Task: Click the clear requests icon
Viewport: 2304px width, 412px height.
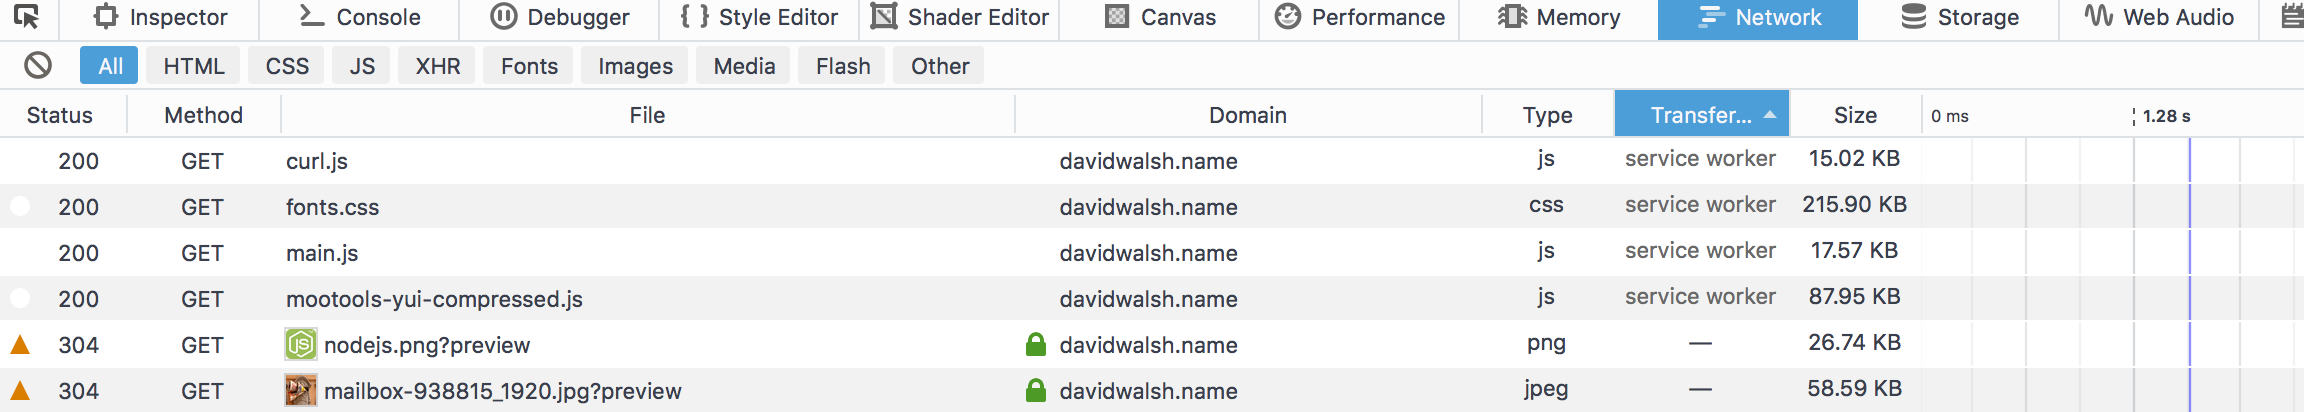Action: tap(38, 66)
